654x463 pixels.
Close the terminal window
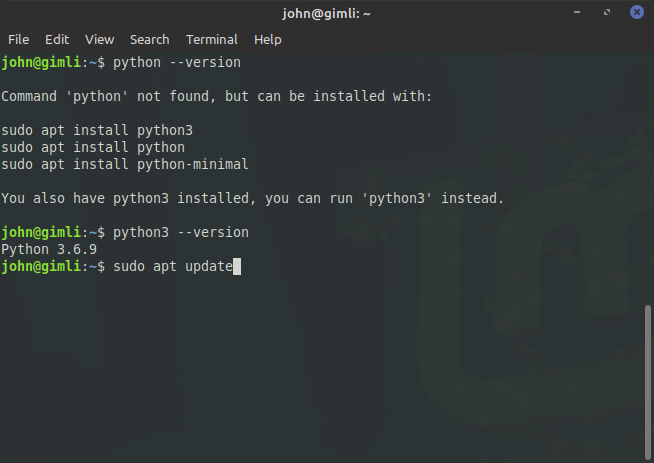636,12
